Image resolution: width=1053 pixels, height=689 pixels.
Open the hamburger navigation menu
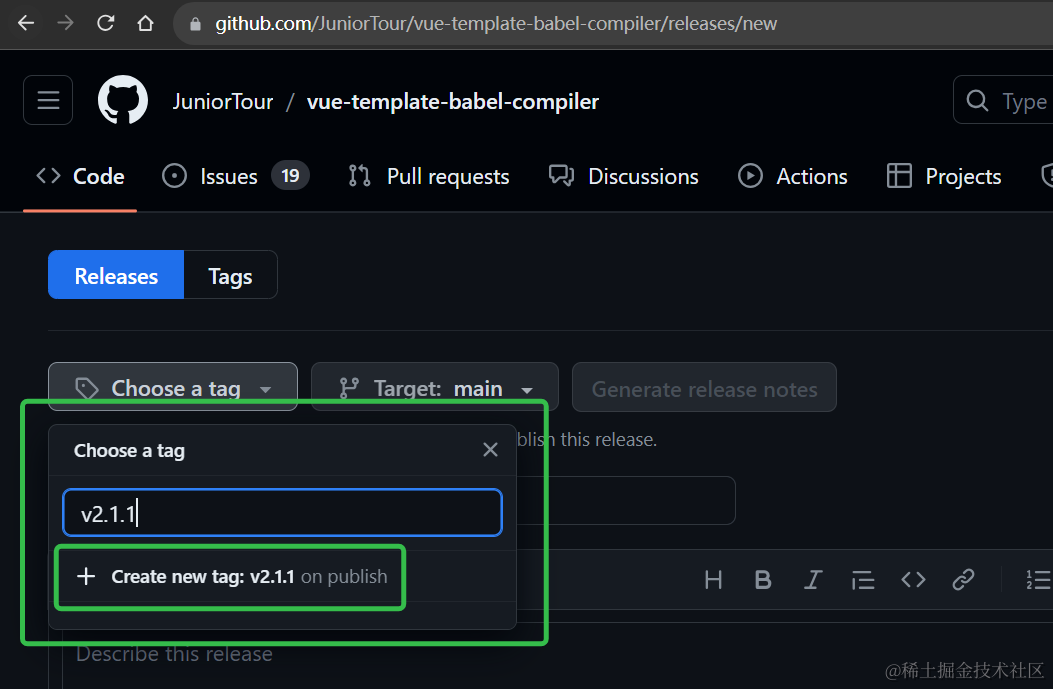[48, 101]
